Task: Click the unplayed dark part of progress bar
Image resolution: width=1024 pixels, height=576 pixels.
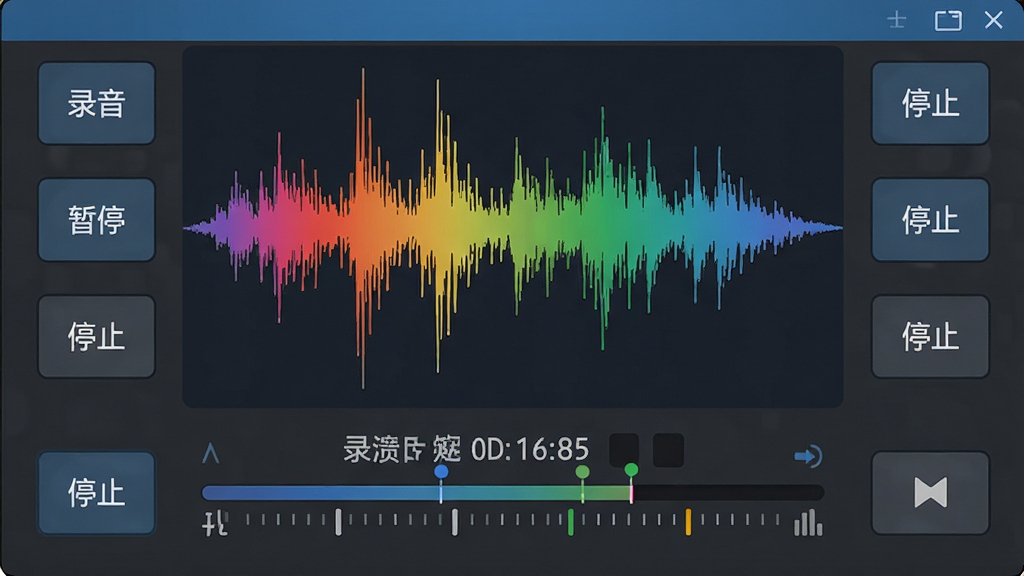Action: click(728, 492)
